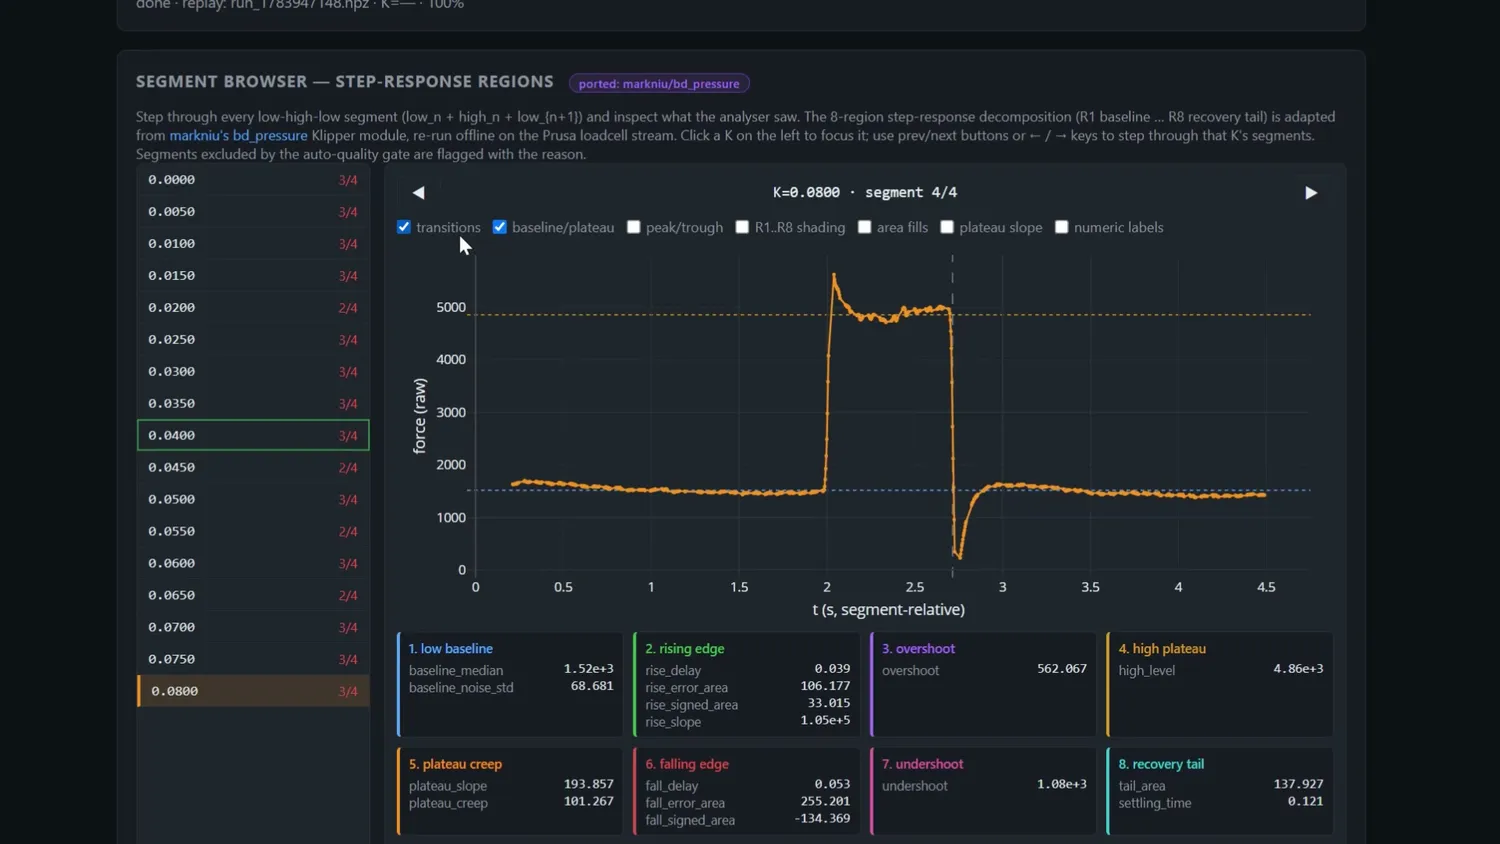The image size is (1500, 844).
Task: Select K value 0.0650 row
Action: [x=253, y=596]
